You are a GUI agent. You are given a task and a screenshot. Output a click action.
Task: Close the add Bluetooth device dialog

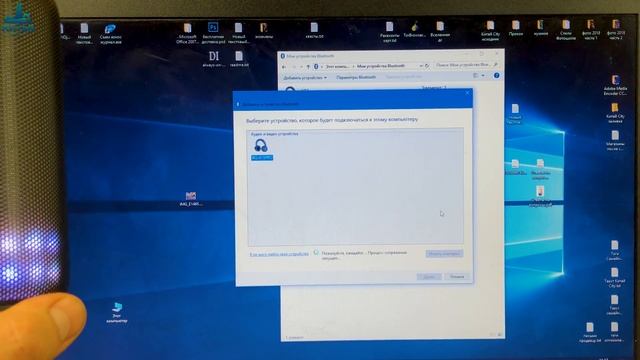[467, 93]
